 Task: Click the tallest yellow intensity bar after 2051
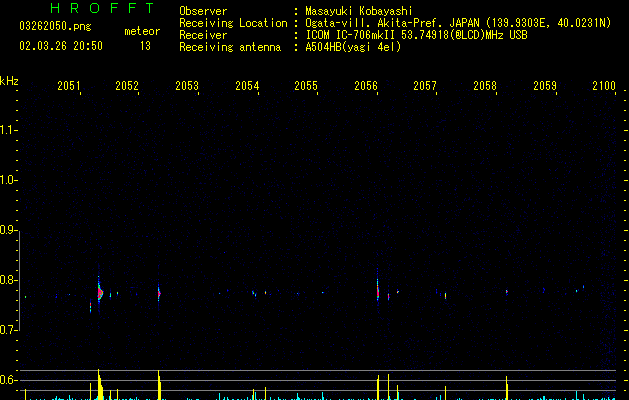pyautogui.click(x=99, y=384)
